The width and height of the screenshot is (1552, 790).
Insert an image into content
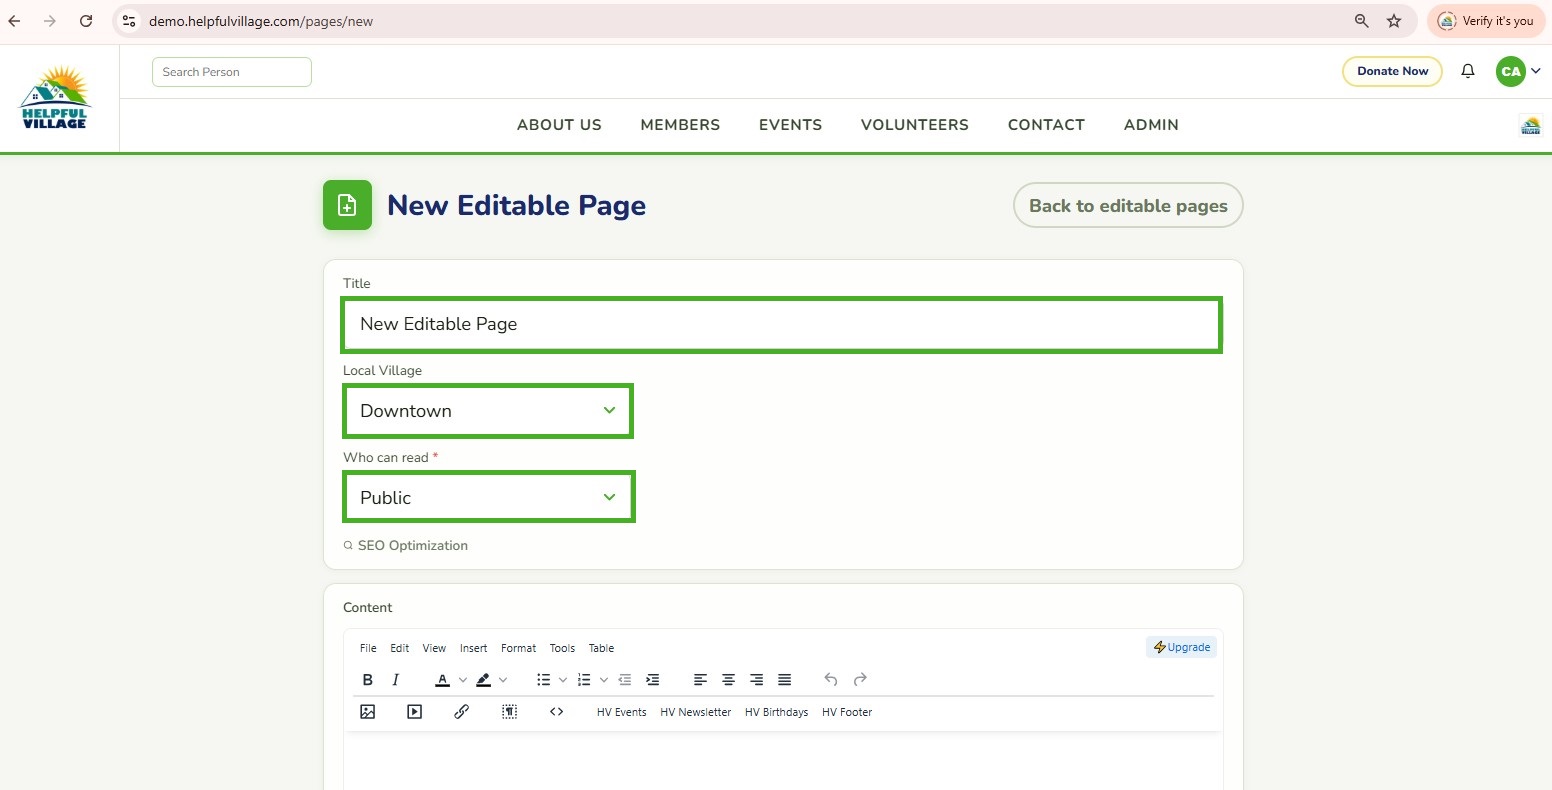[368, 712]
